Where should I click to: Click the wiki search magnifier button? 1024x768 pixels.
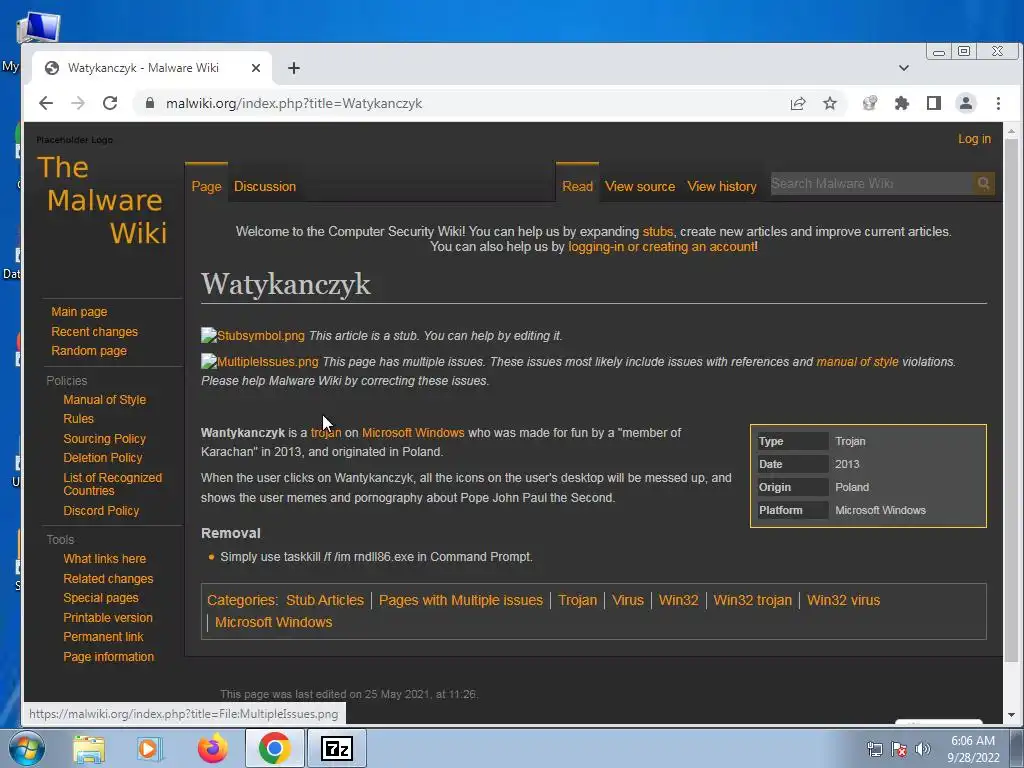click(x=984, y=184)
